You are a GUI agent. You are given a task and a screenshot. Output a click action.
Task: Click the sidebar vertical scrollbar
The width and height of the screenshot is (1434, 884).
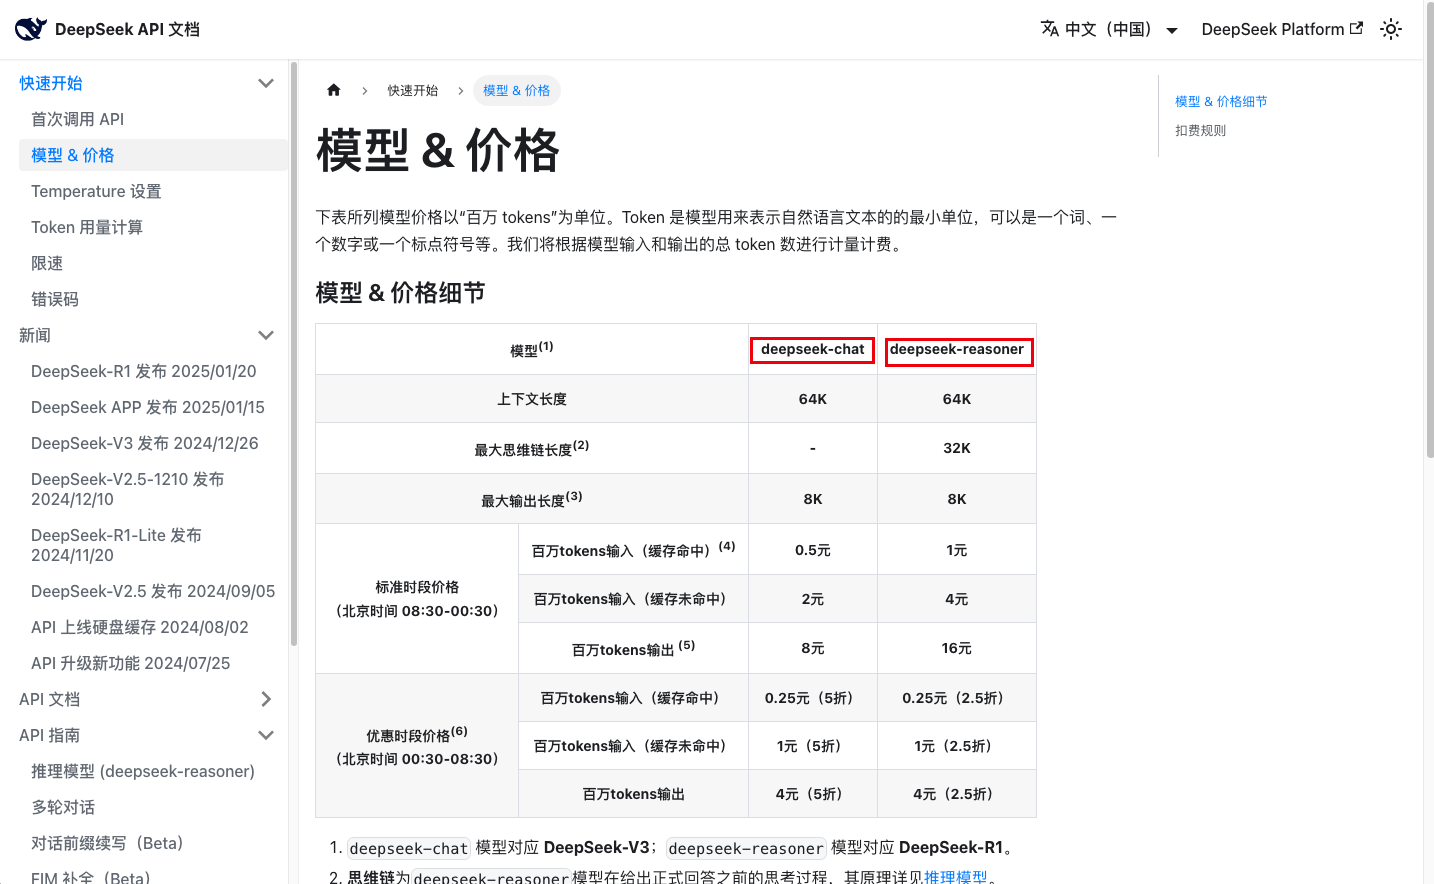pos(293,350)
